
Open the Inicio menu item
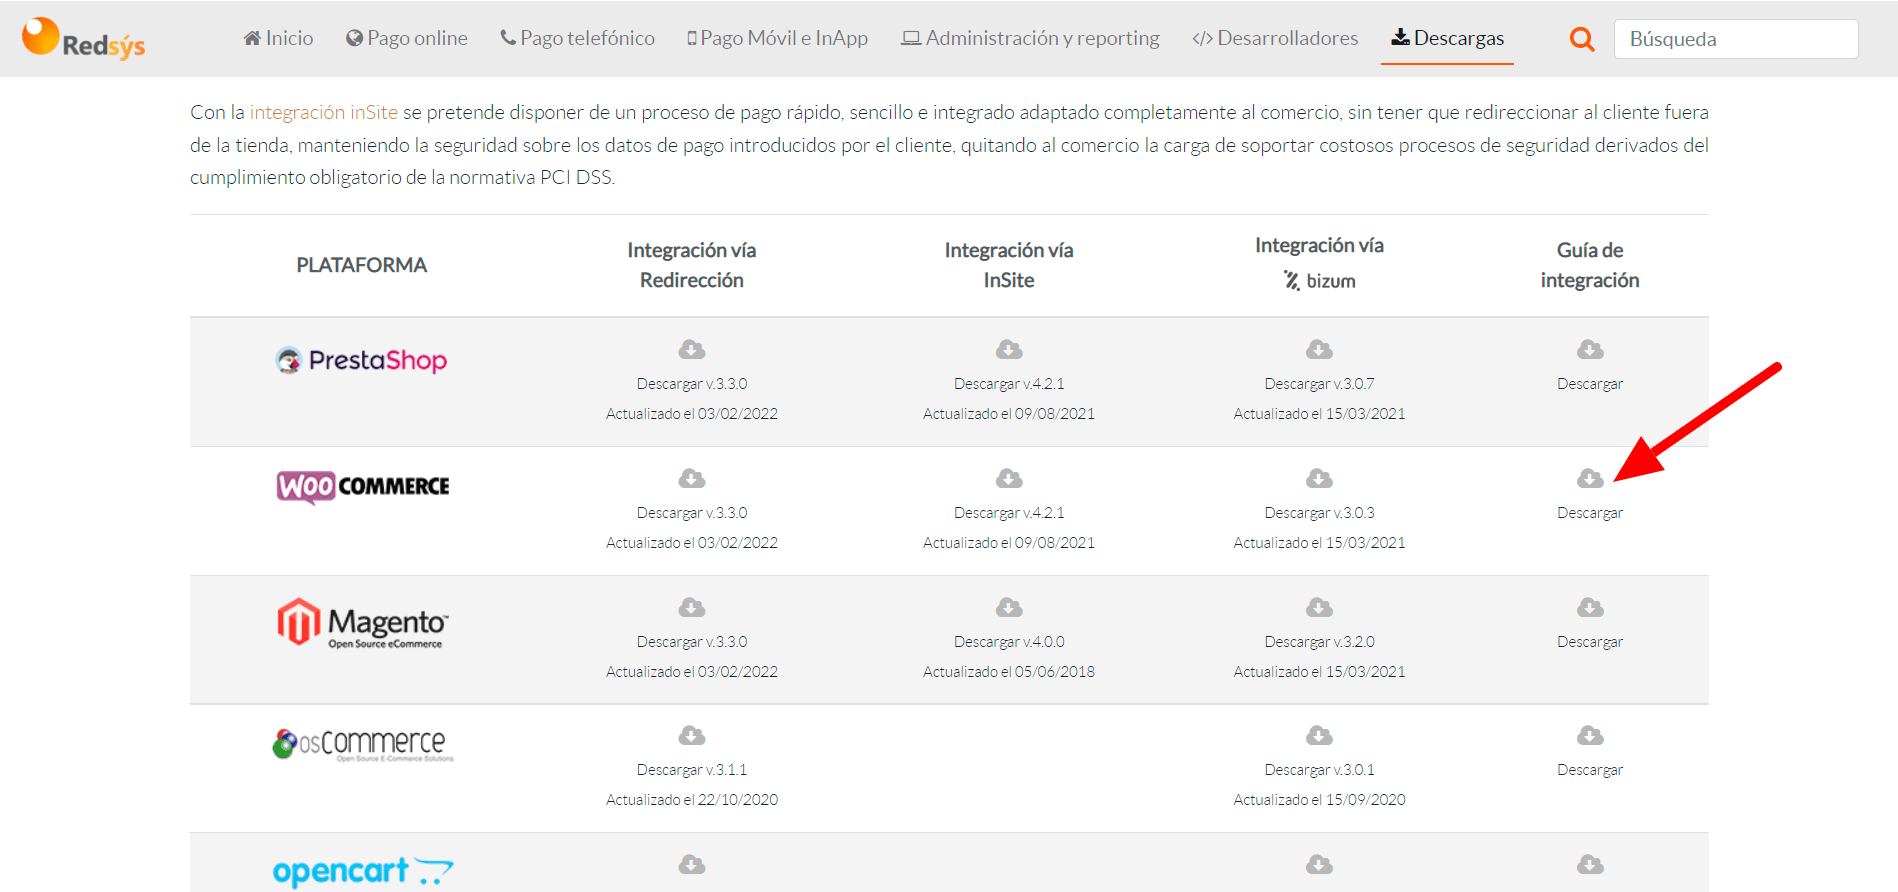click(278, 38)
